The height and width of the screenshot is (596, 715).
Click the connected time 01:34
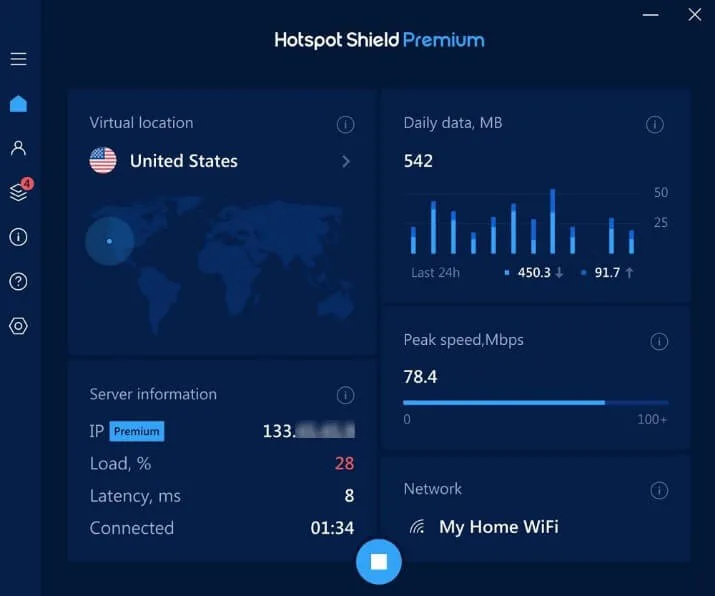[332, 528]
